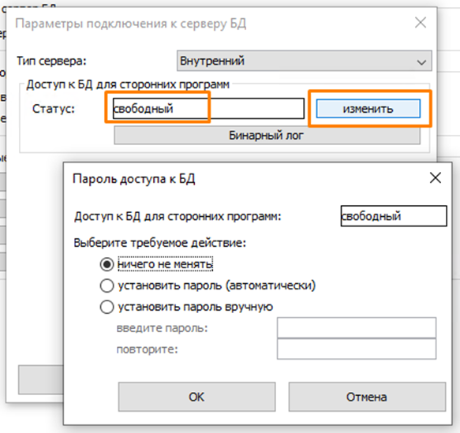Confirm with the OK button
Image resolution: width=460 pixels, height=433 pixels.
click(197, 397)
